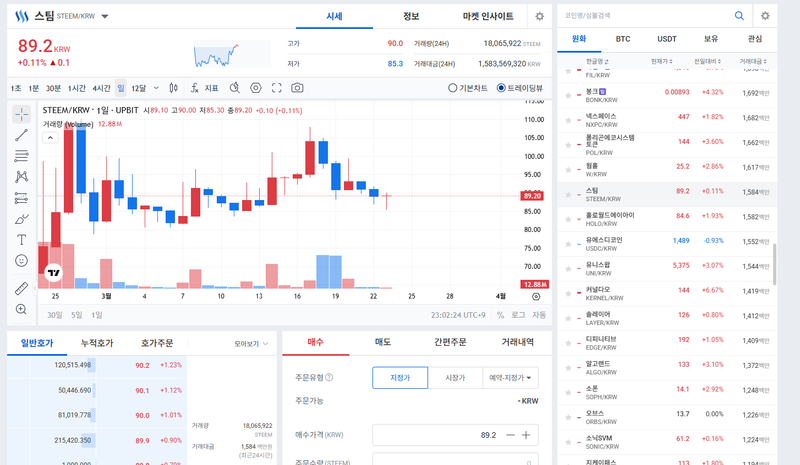800x465 pixels.
Task: Open indicators (지표) menu
Action: pos(205,88)
